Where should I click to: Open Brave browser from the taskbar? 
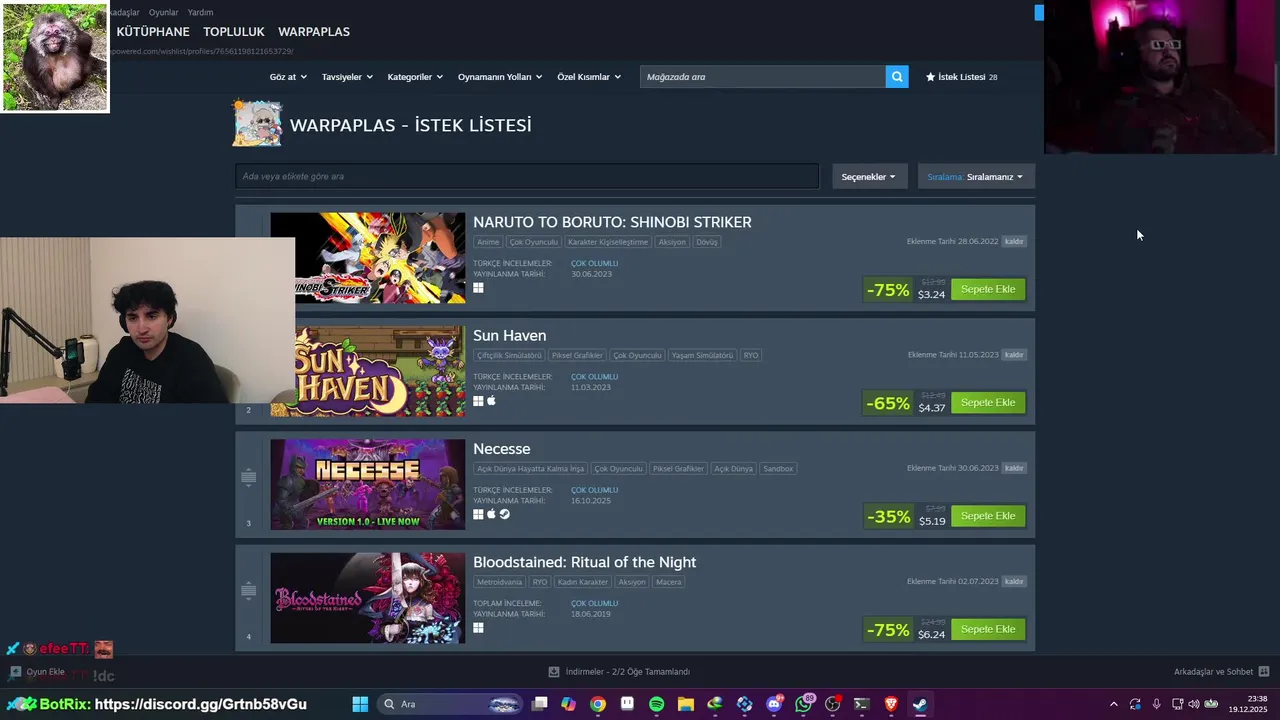(891, 704)
